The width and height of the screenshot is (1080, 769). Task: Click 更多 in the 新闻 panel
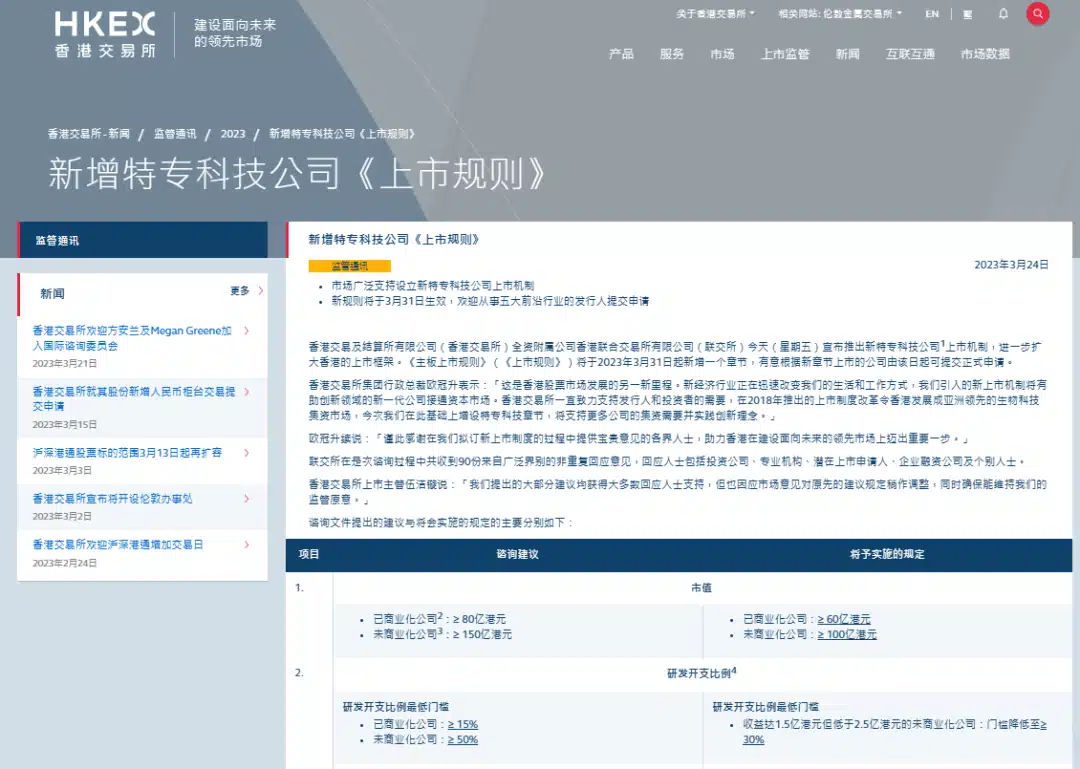(x=240, y=291)
